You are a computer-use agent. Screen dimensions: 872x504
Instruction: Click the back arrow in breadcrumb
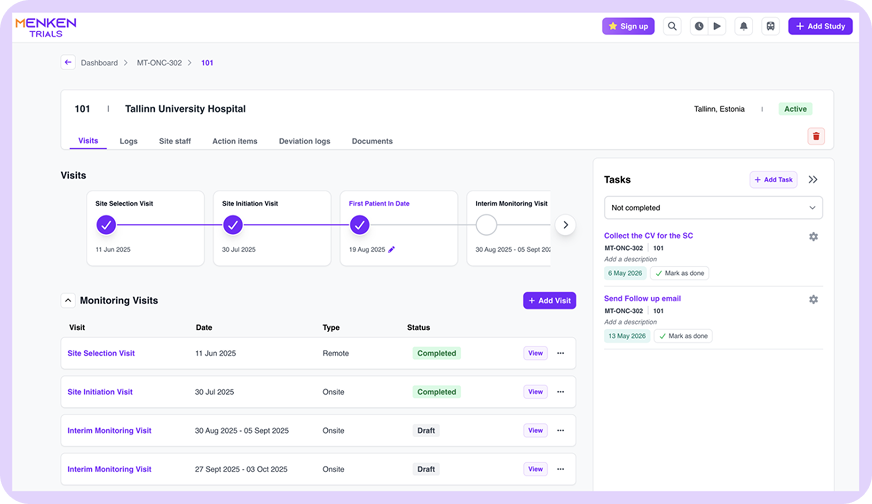[68, 62]
